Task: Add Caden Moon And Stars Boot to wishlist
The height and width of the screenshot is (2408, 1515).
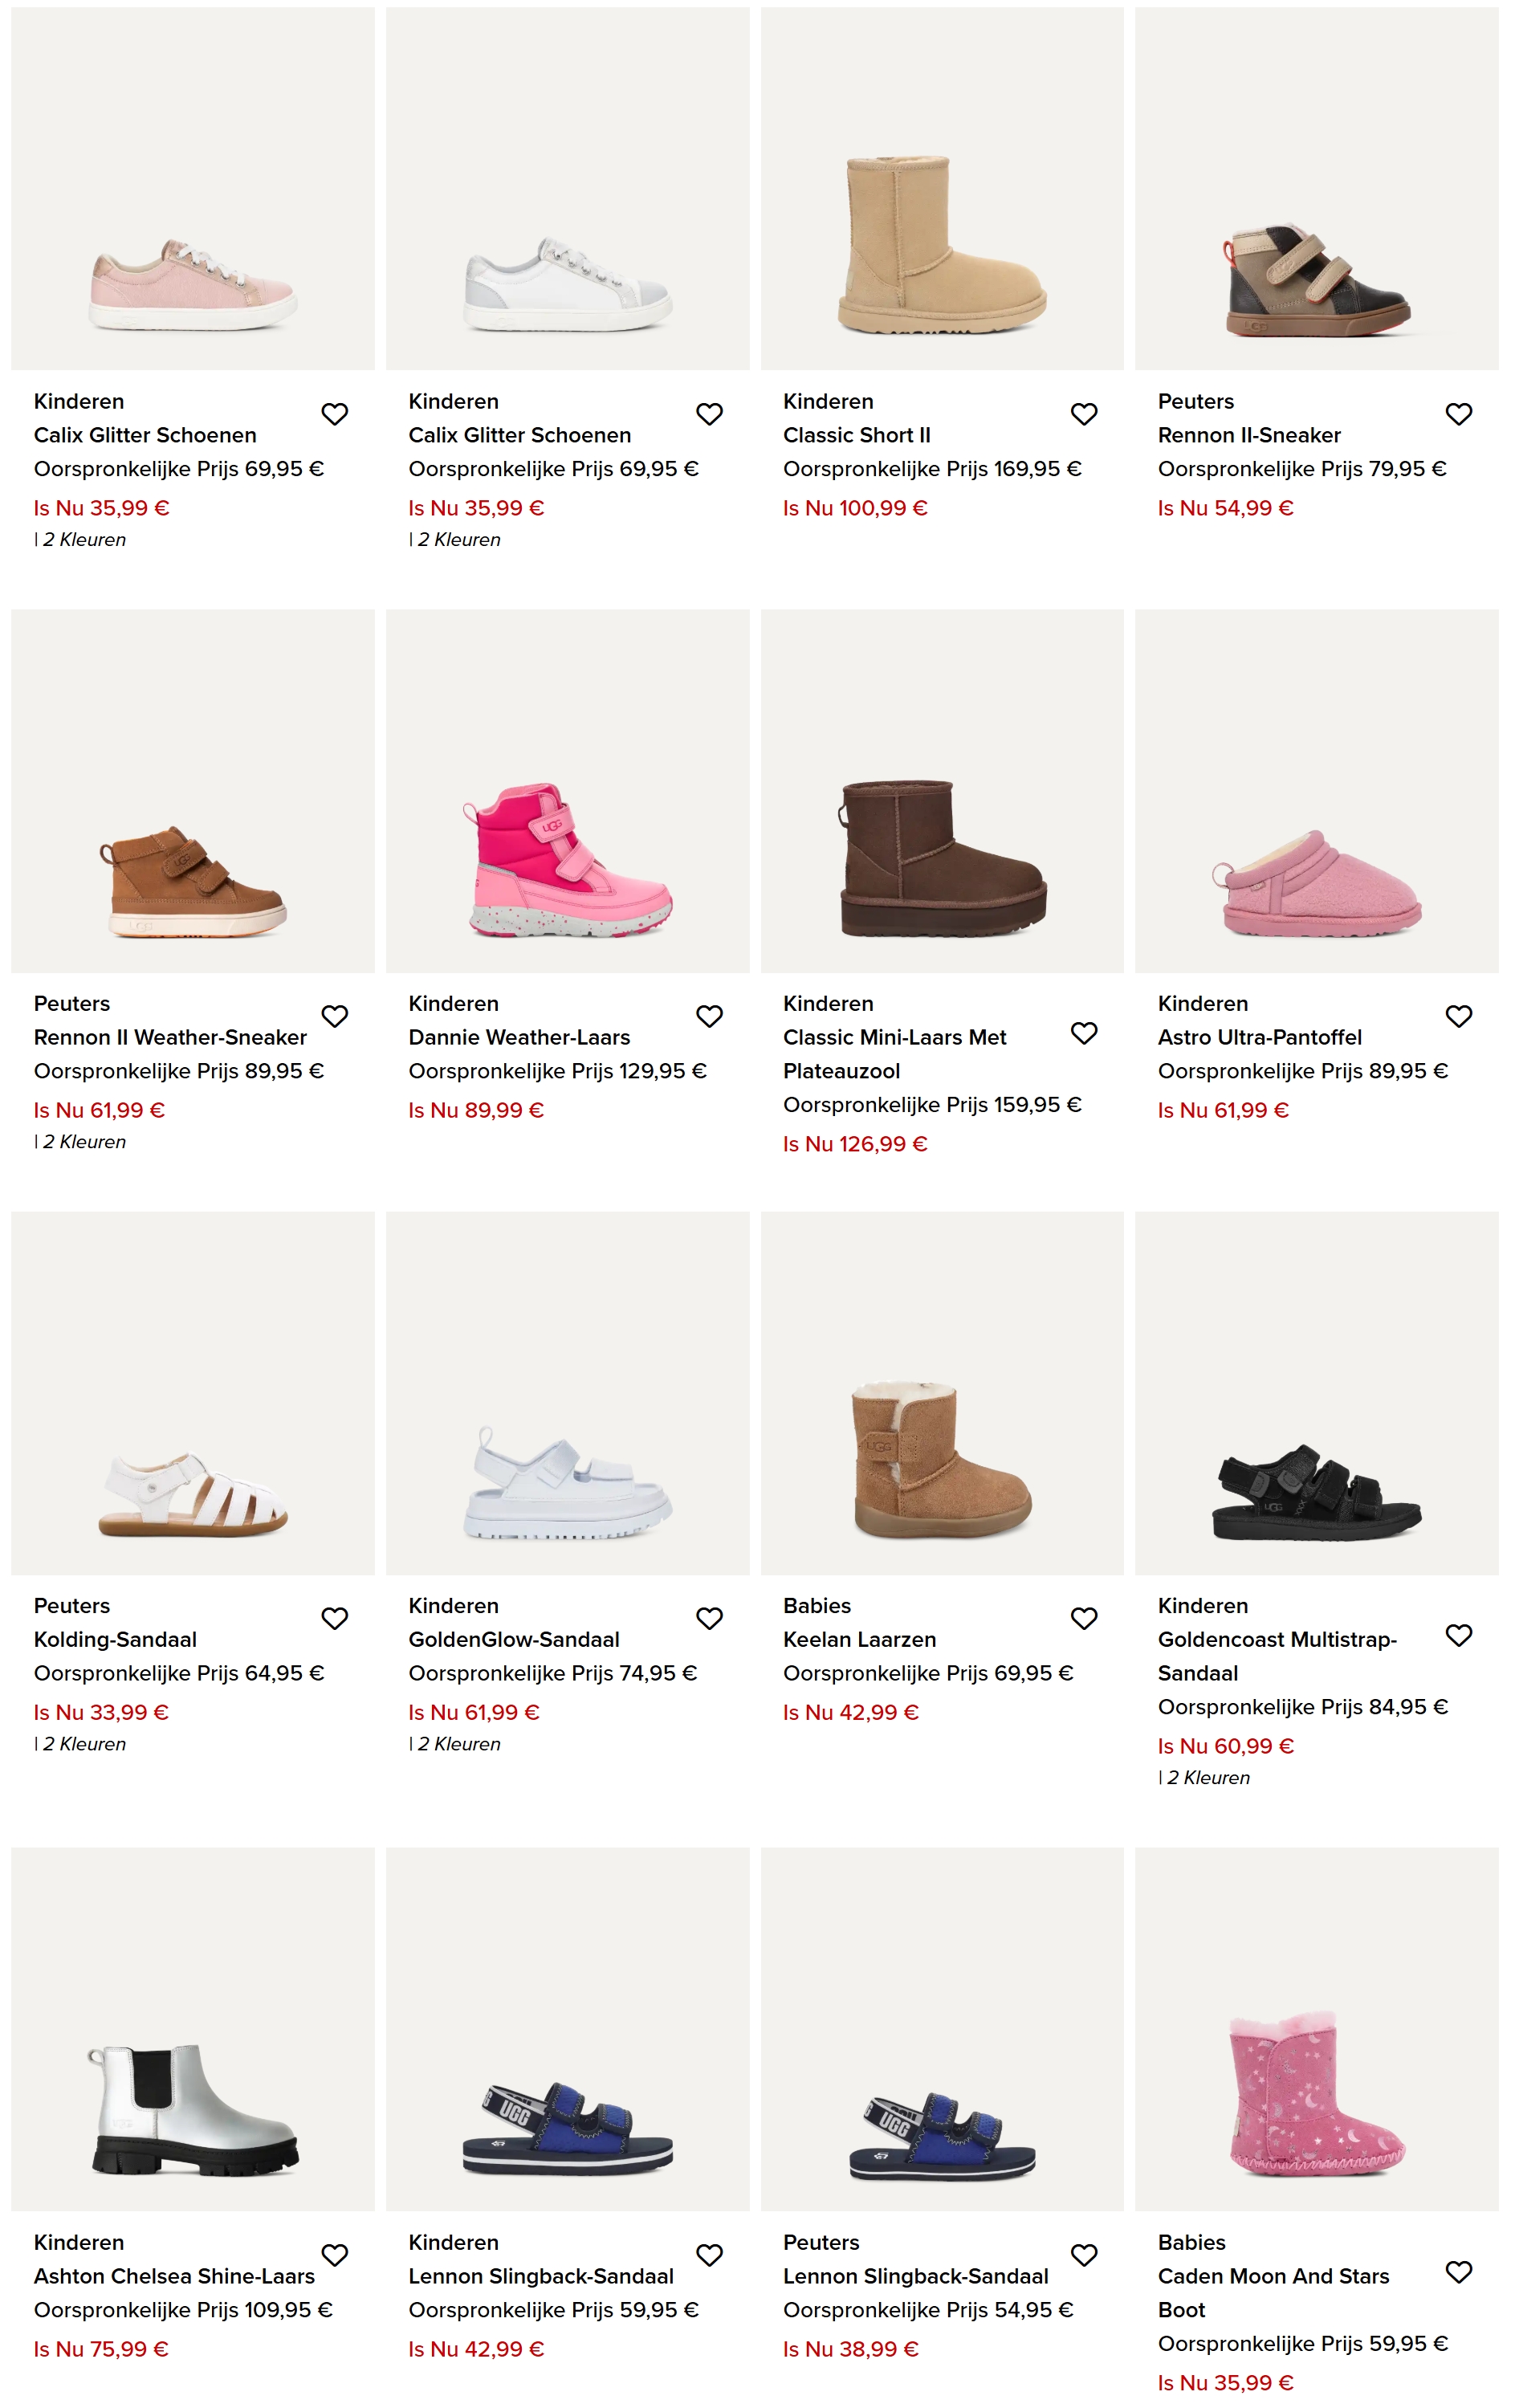Action: coord(1458,2272)
